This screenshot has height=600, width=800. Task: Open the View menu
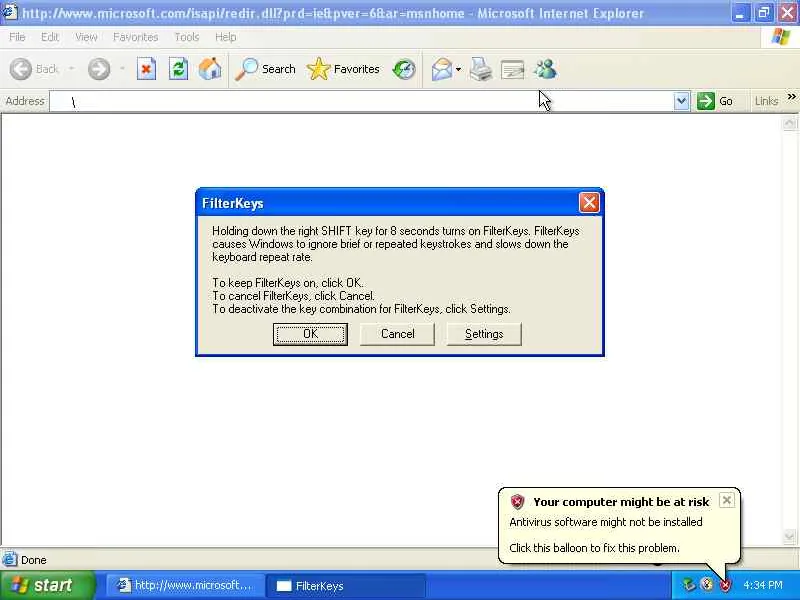[86, 37]
